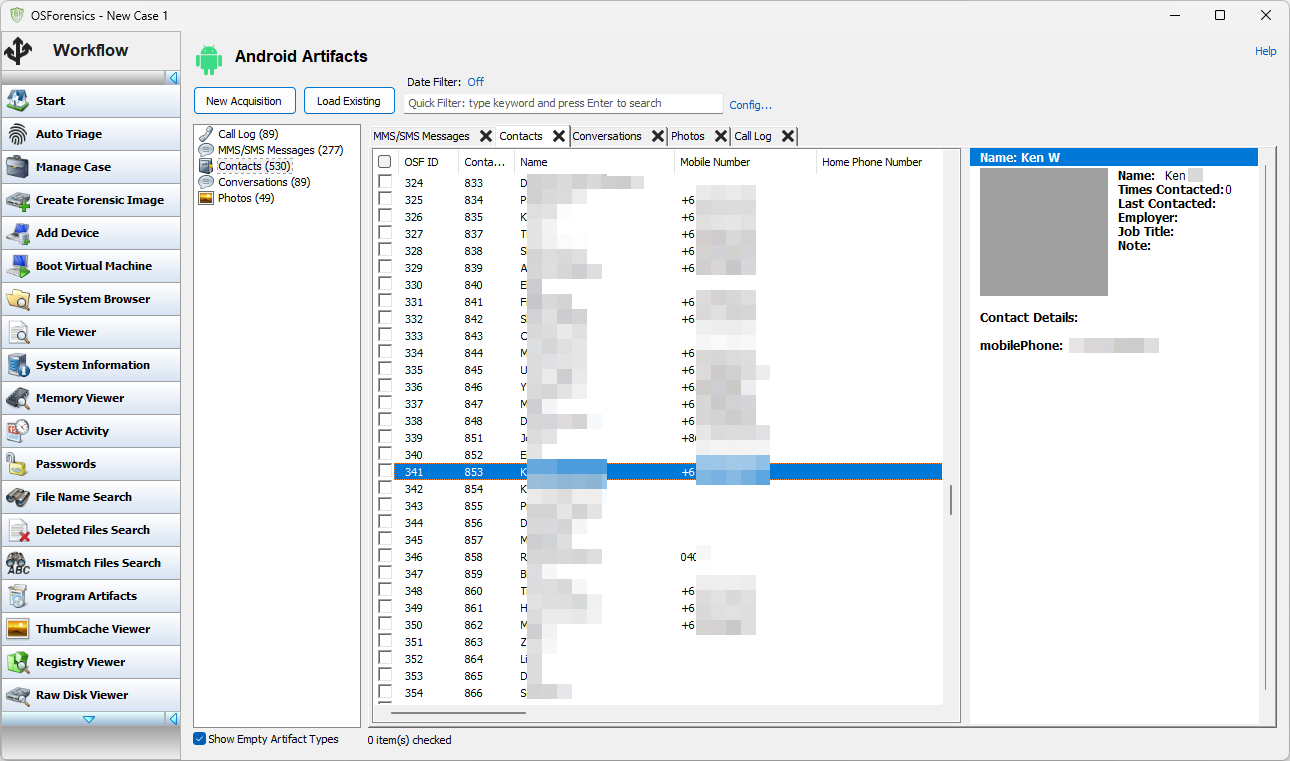This screenshot has width=1290, height=761.
Task: Check the box for OSF ID 324
Action: (x=385, y=182)
